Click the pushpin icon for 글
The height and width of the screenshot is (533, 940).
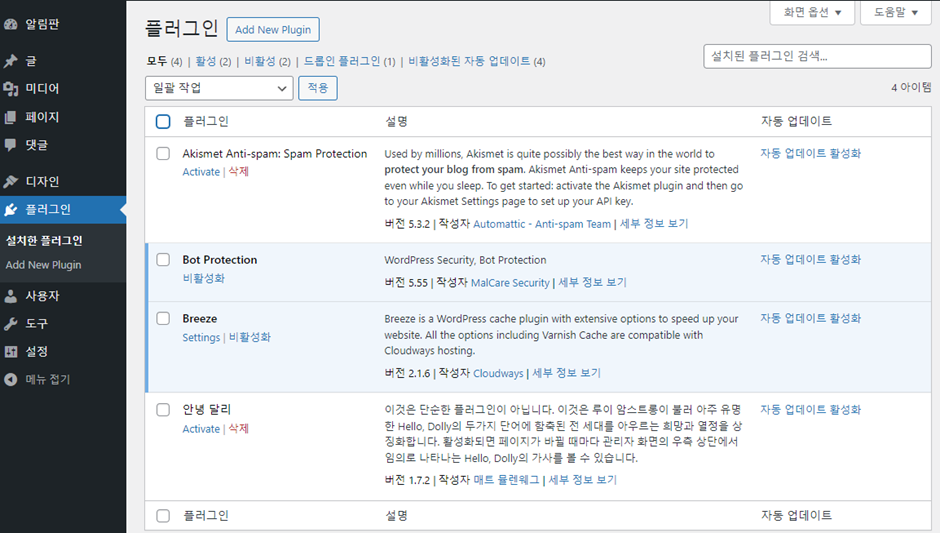coord(11,61)
